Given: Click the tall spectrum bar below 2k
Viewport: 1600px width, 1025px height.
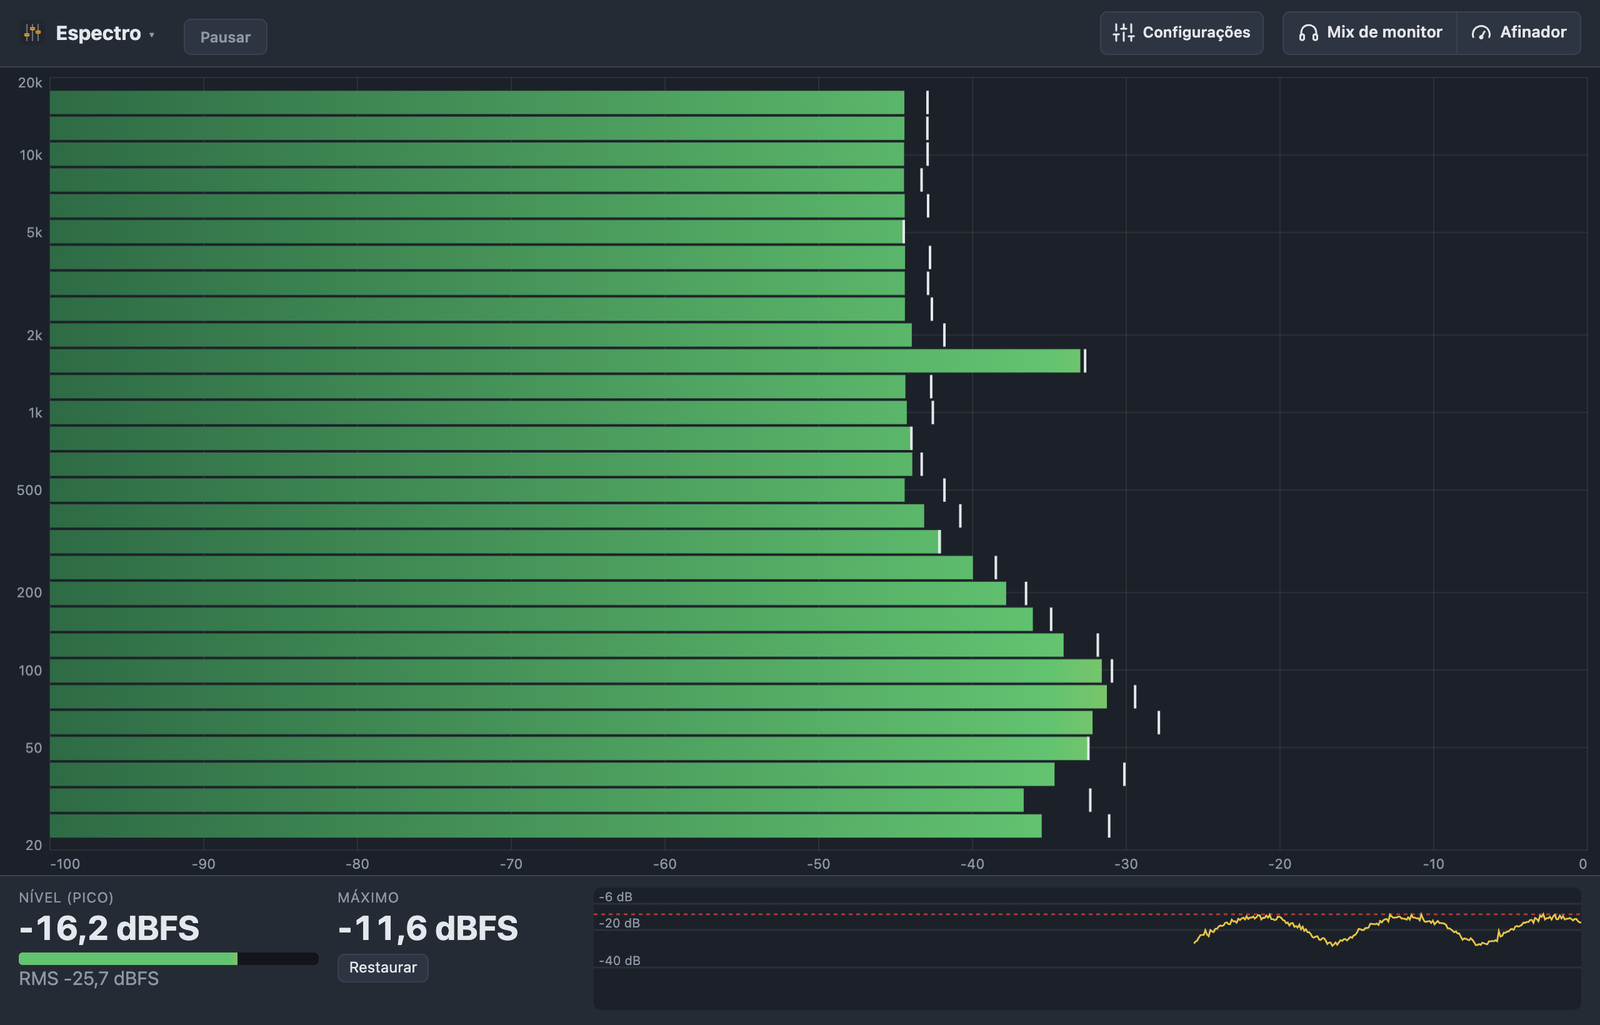Looking at the screenshot, I should point(565,361).
